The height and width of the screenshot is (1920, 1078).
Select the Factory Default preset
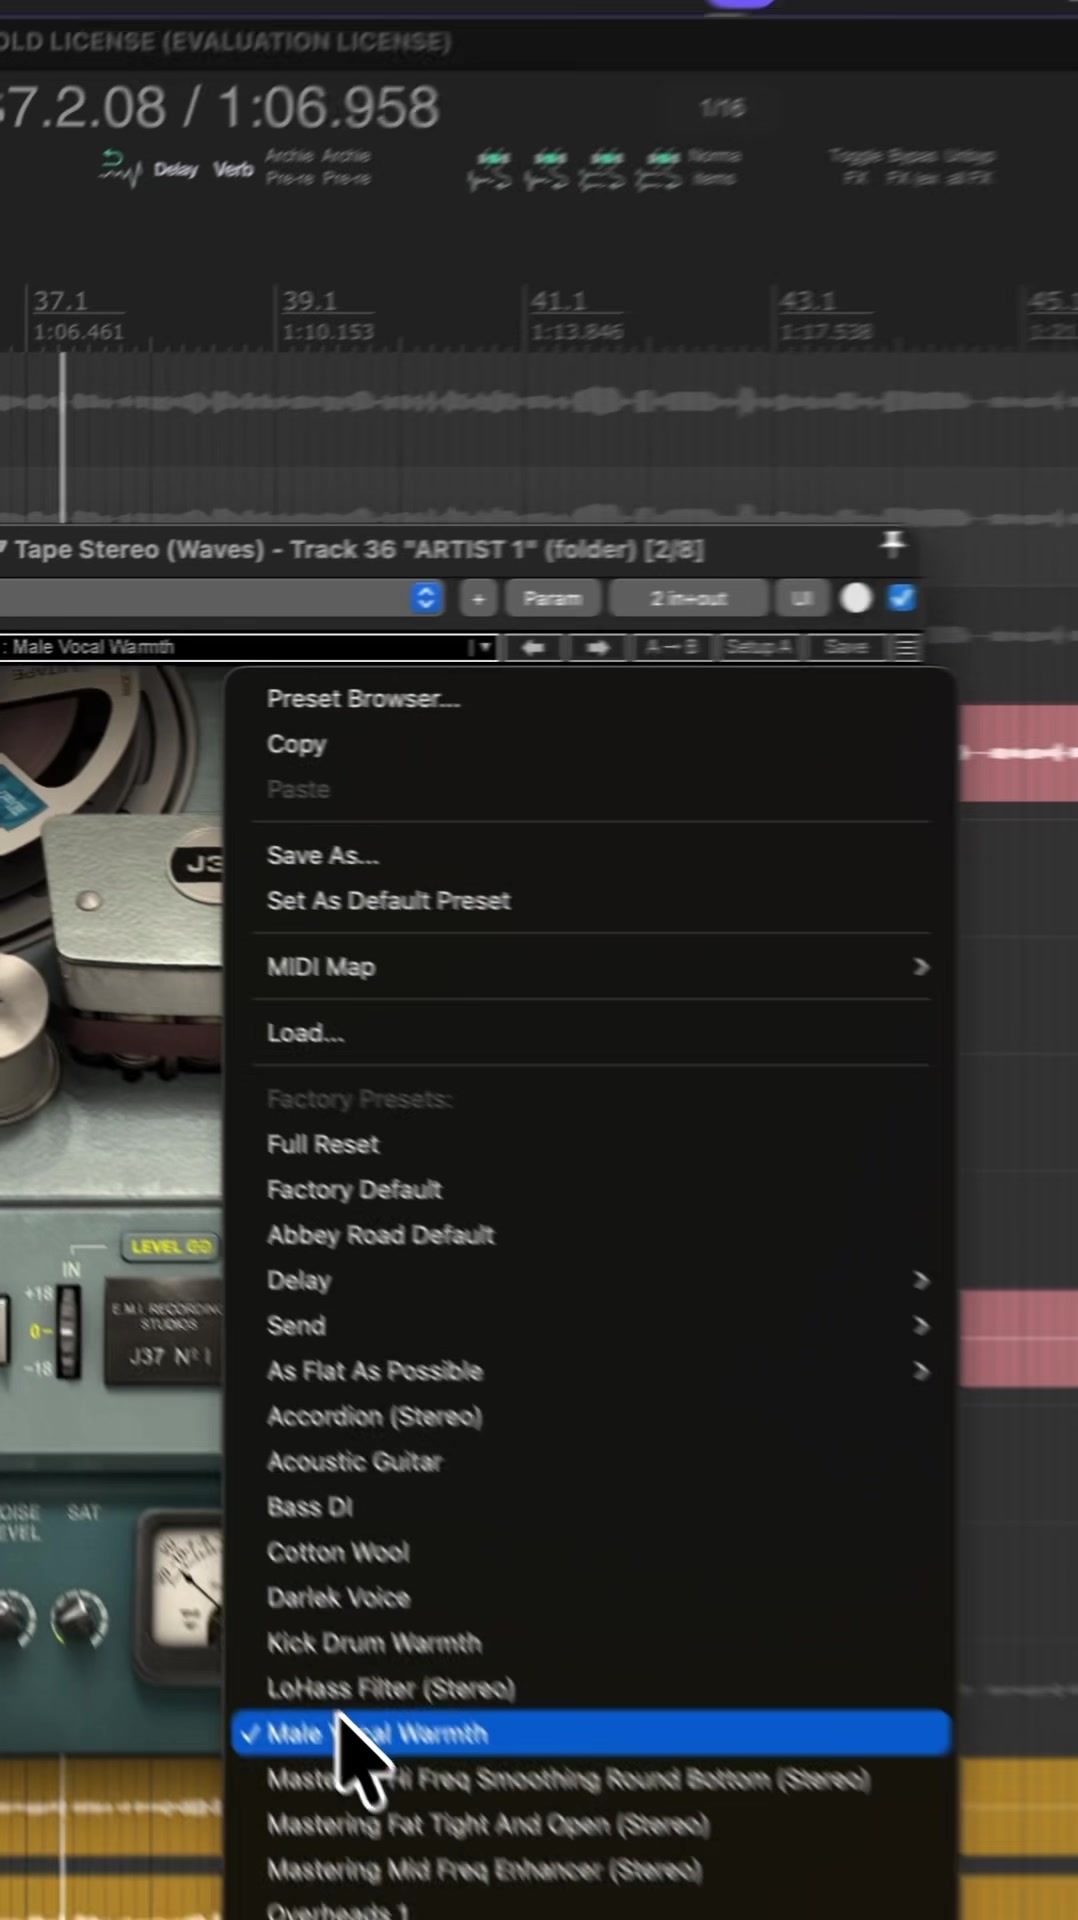(x=590, y=1189)
